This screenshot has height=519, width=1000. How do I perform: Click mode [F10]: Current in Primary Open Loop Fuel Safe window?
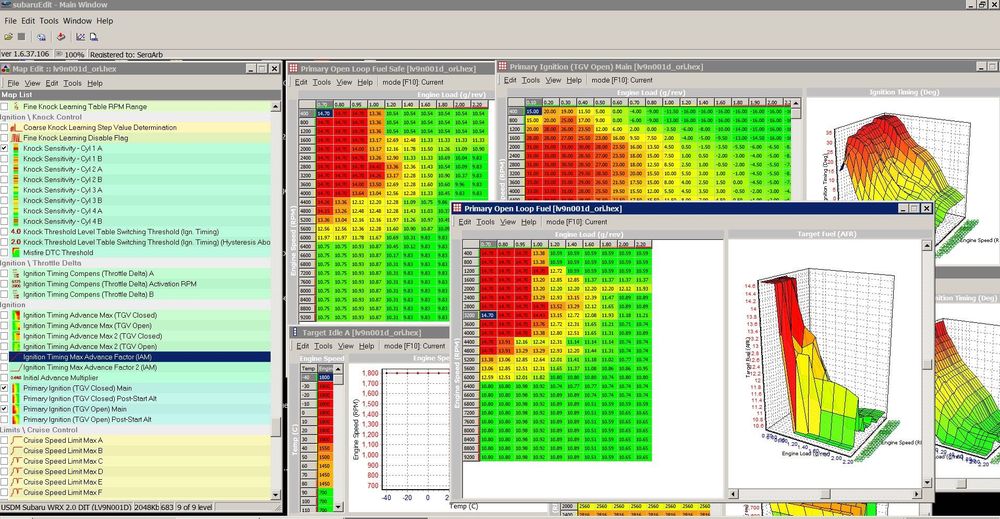[413, 82]
